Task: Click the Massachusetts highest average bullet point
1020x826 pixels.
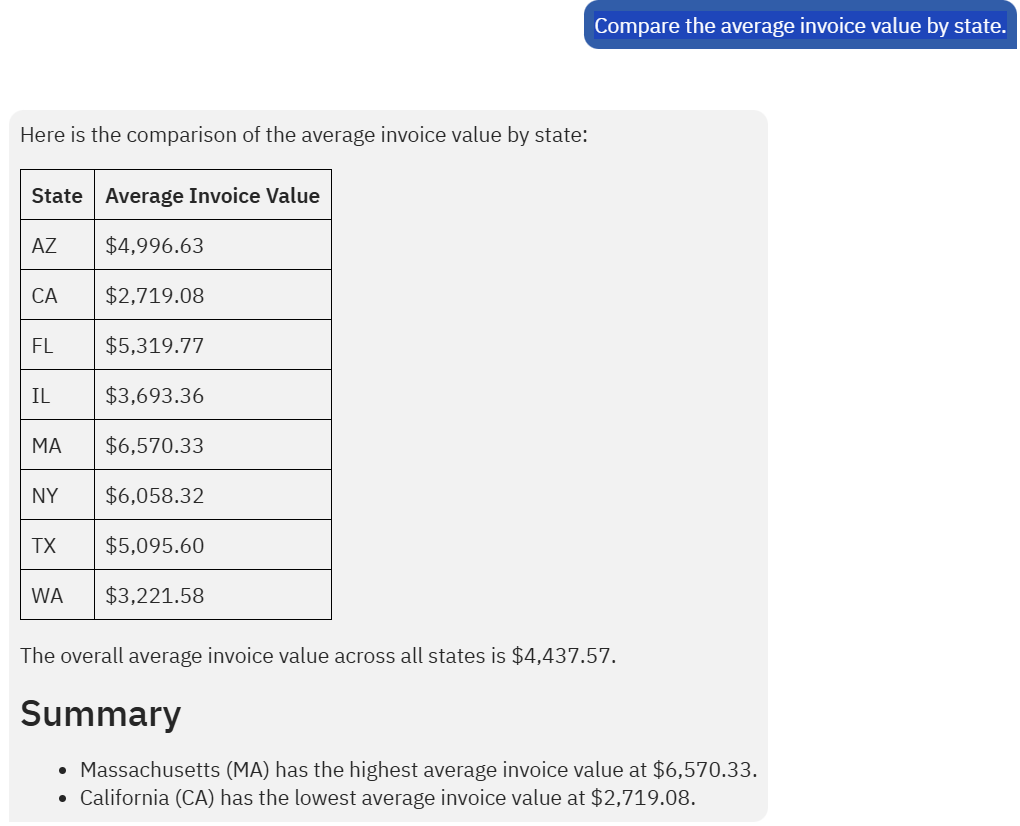Action: [x=418, y=770]
